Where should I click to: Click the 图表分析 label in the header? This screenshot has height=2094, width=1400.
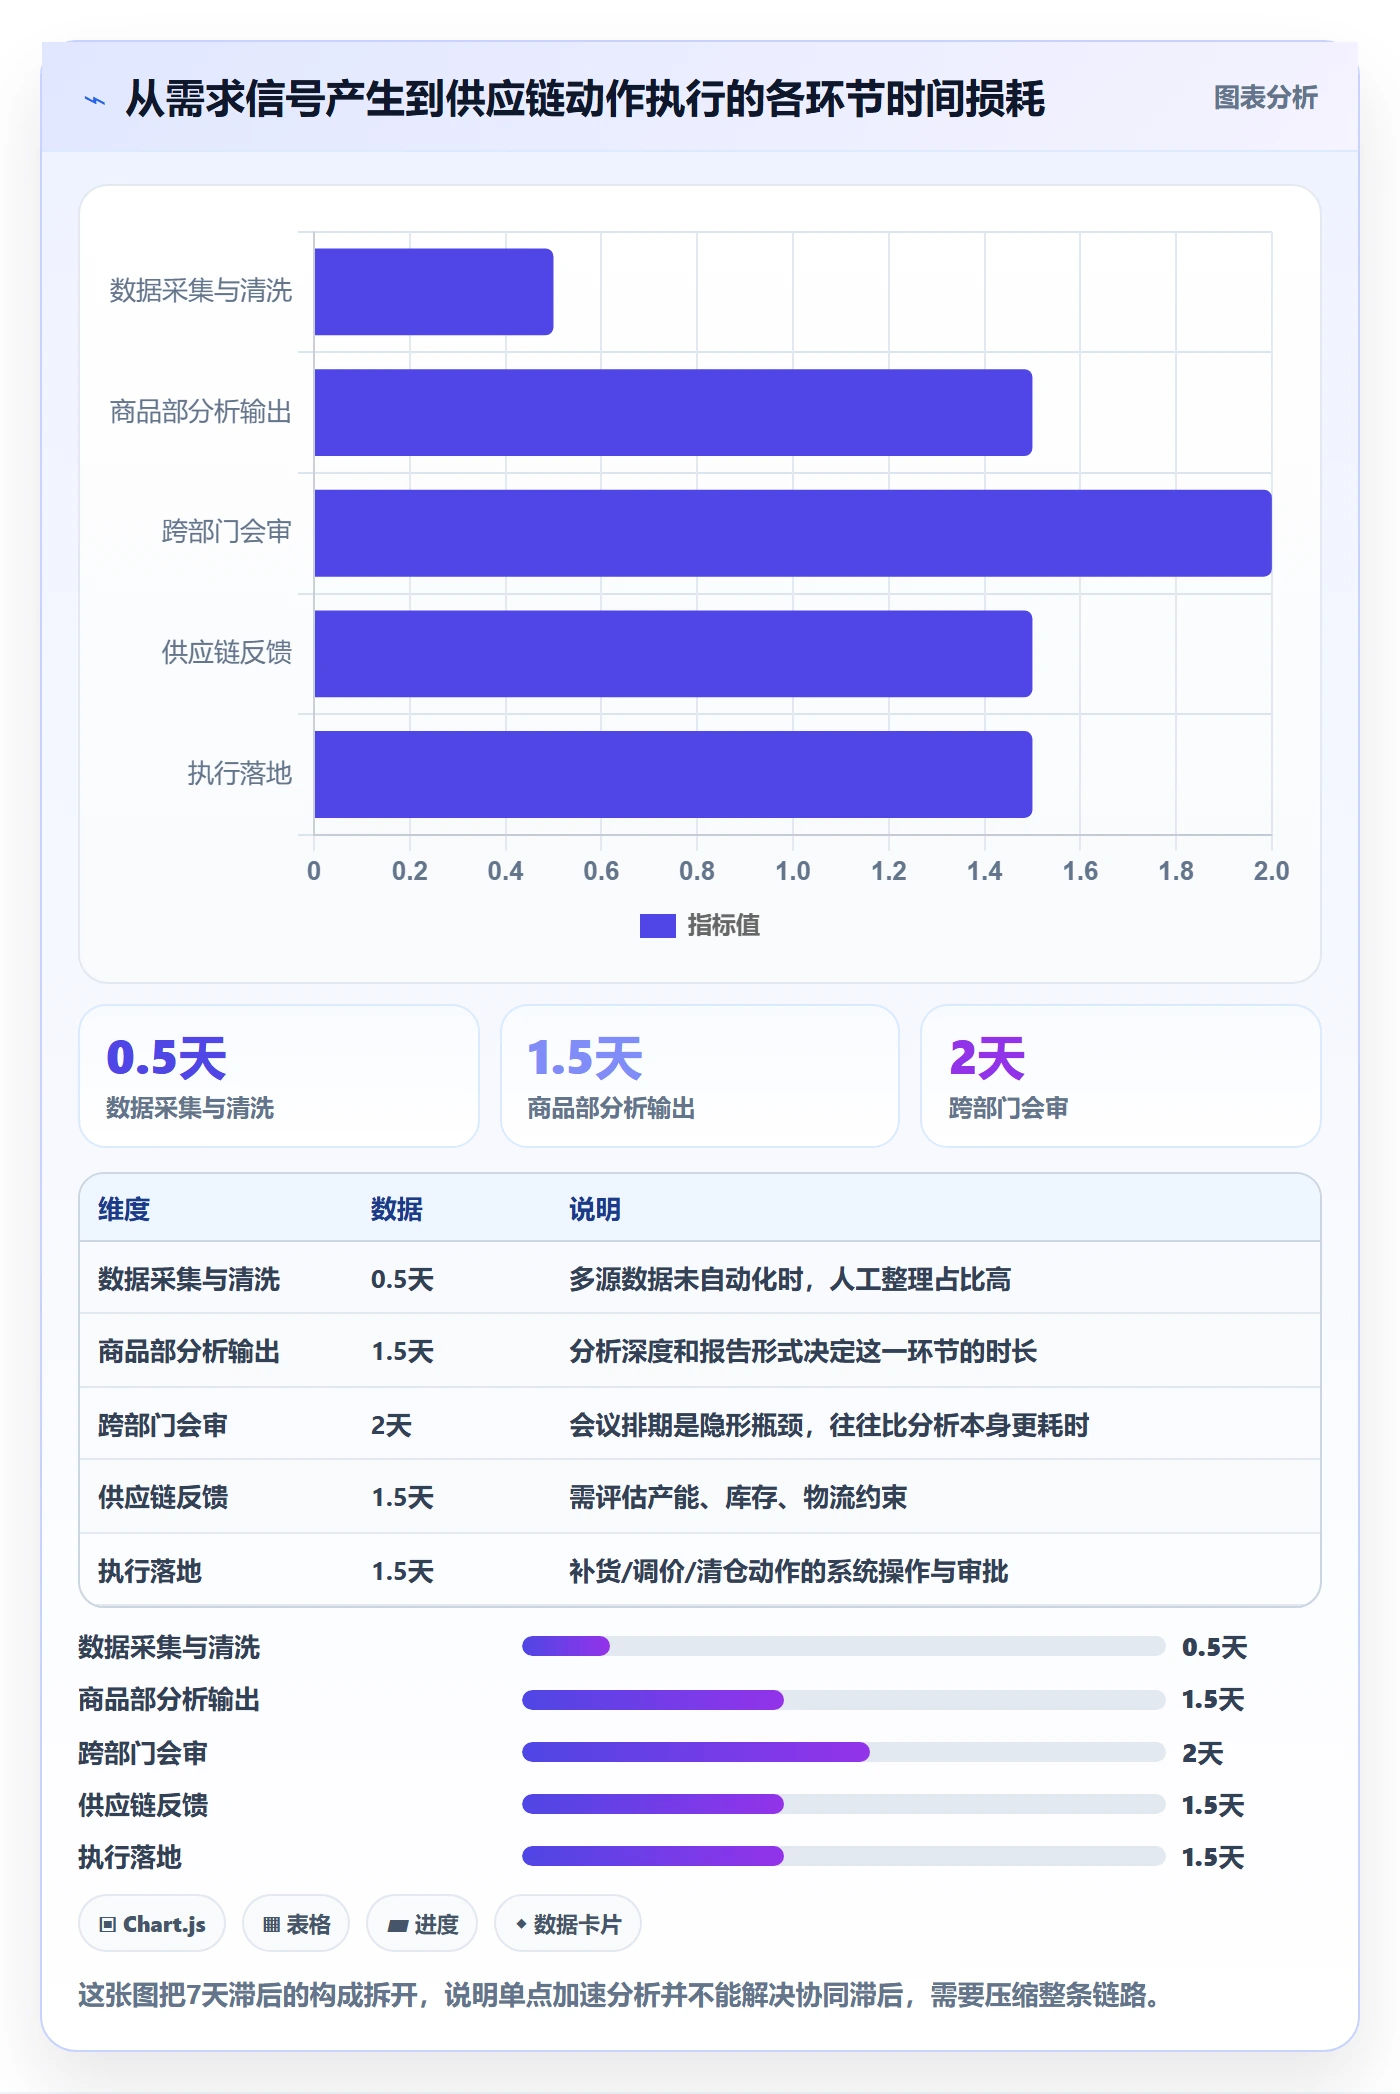tap(1265, 98)
